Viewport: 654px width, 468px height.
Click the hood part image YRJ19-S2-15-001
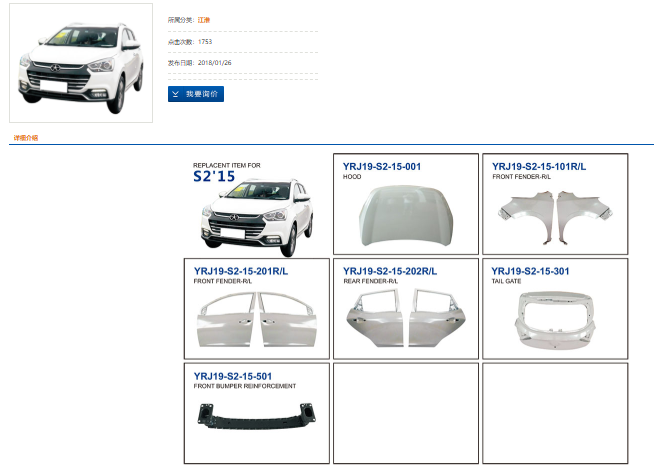(x=406, y=215)
